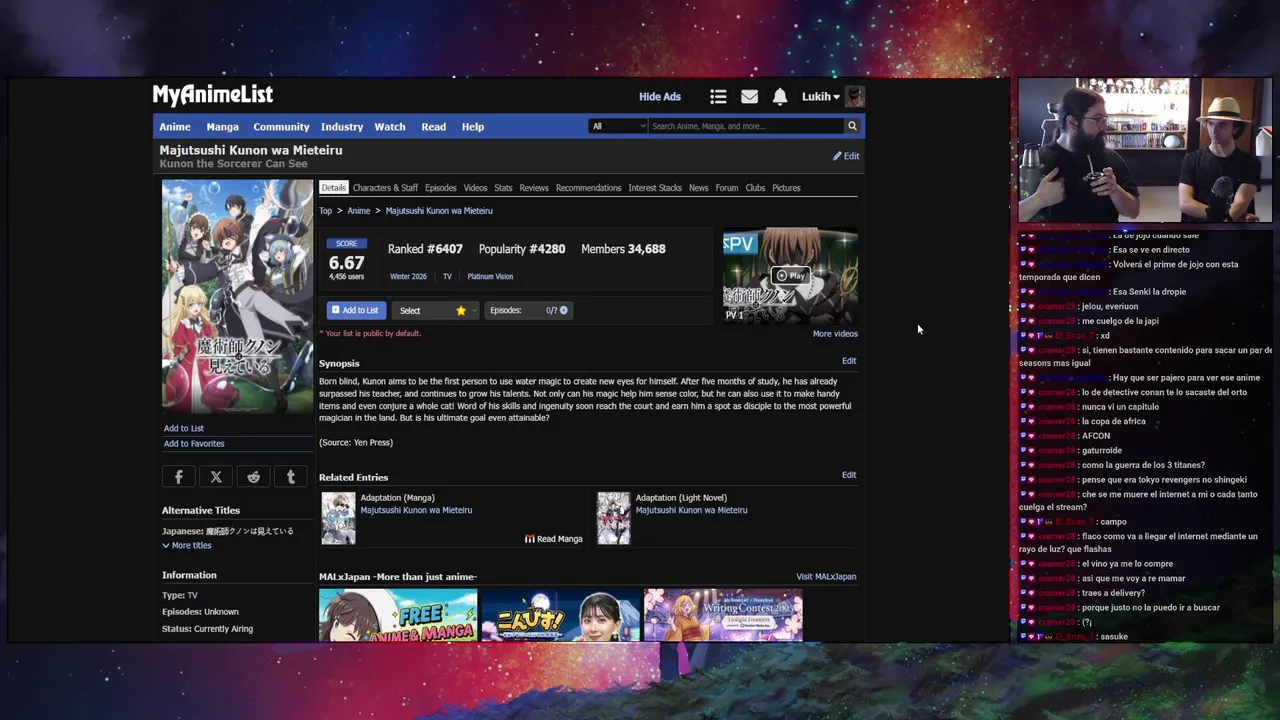
Task: Open the anime poster image
Action: coord(237,296)
